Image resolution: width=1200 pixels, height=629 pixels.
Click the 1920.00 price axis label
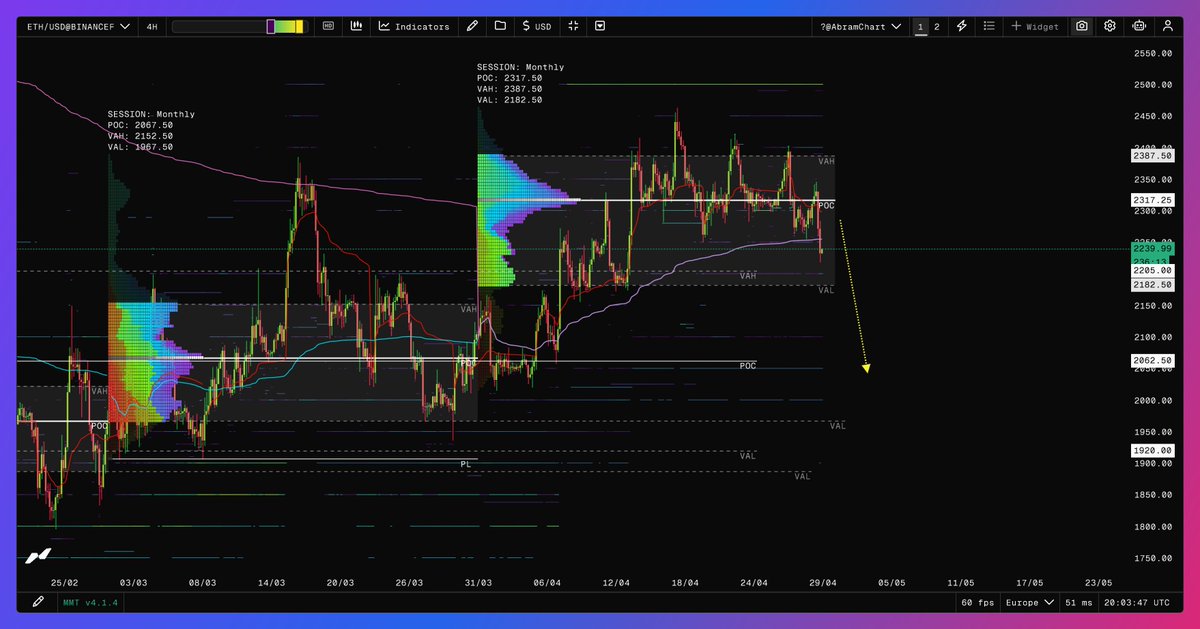[1151, 451]
